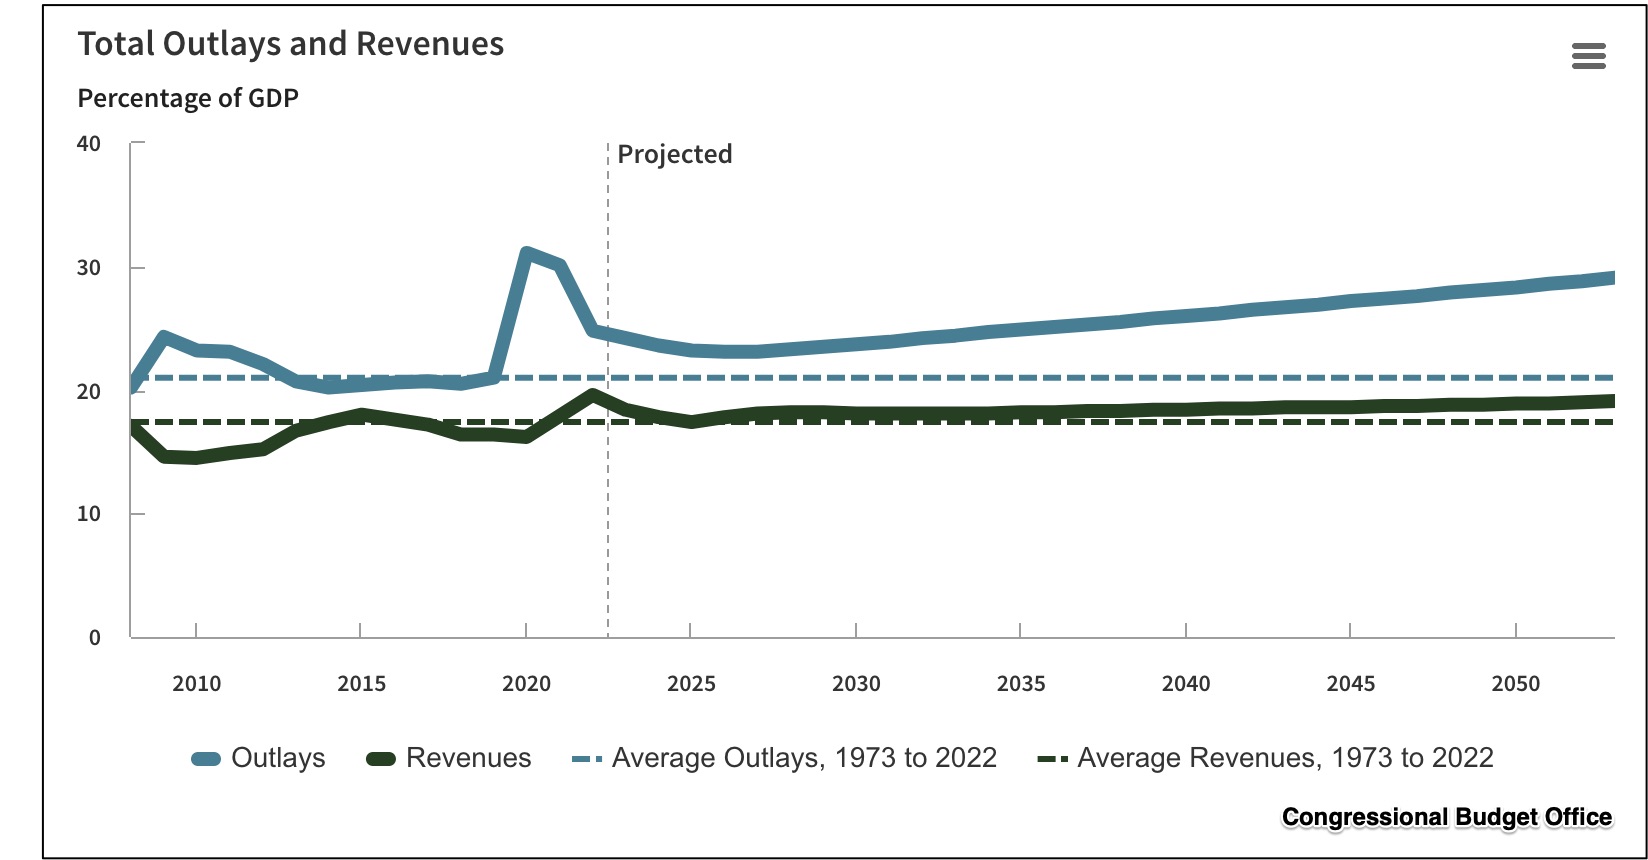
Task: Click the 2030 x-axis label
Action: point(856,684)
